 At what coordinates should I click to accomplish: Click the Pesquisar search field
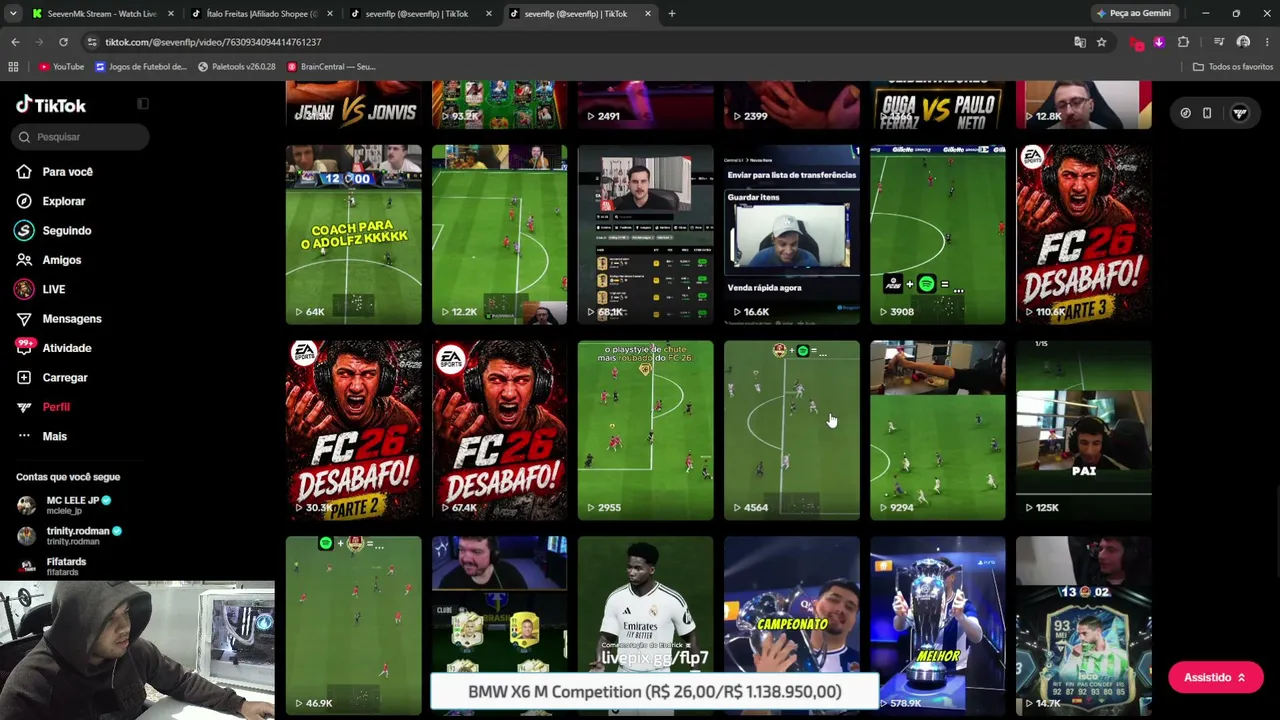[82, 137]
